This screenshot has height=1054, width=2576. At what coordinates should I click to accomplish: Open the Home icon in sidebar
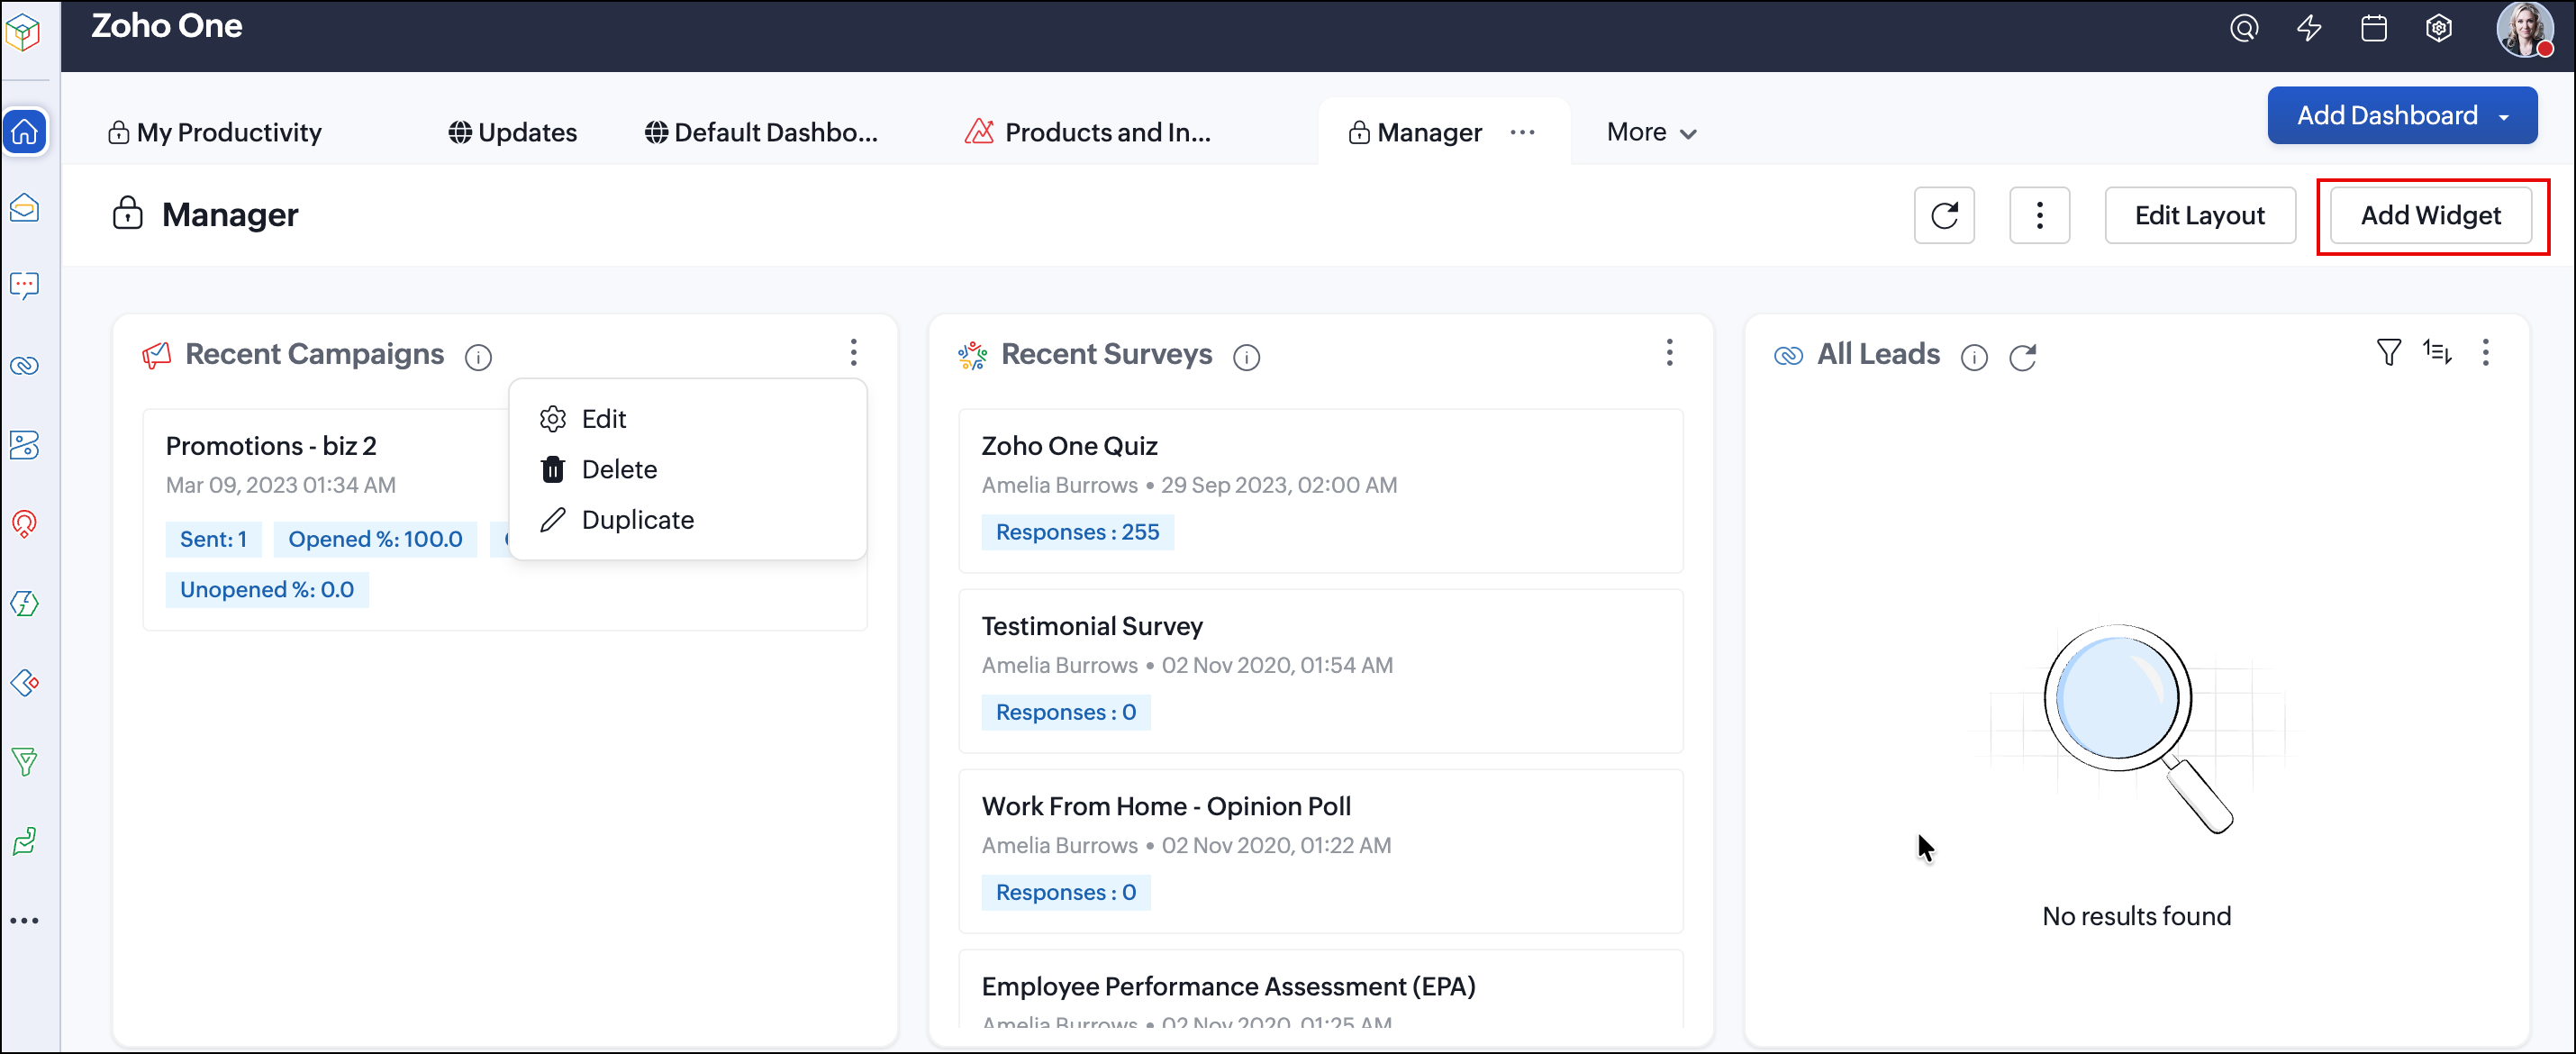[25, 132]
